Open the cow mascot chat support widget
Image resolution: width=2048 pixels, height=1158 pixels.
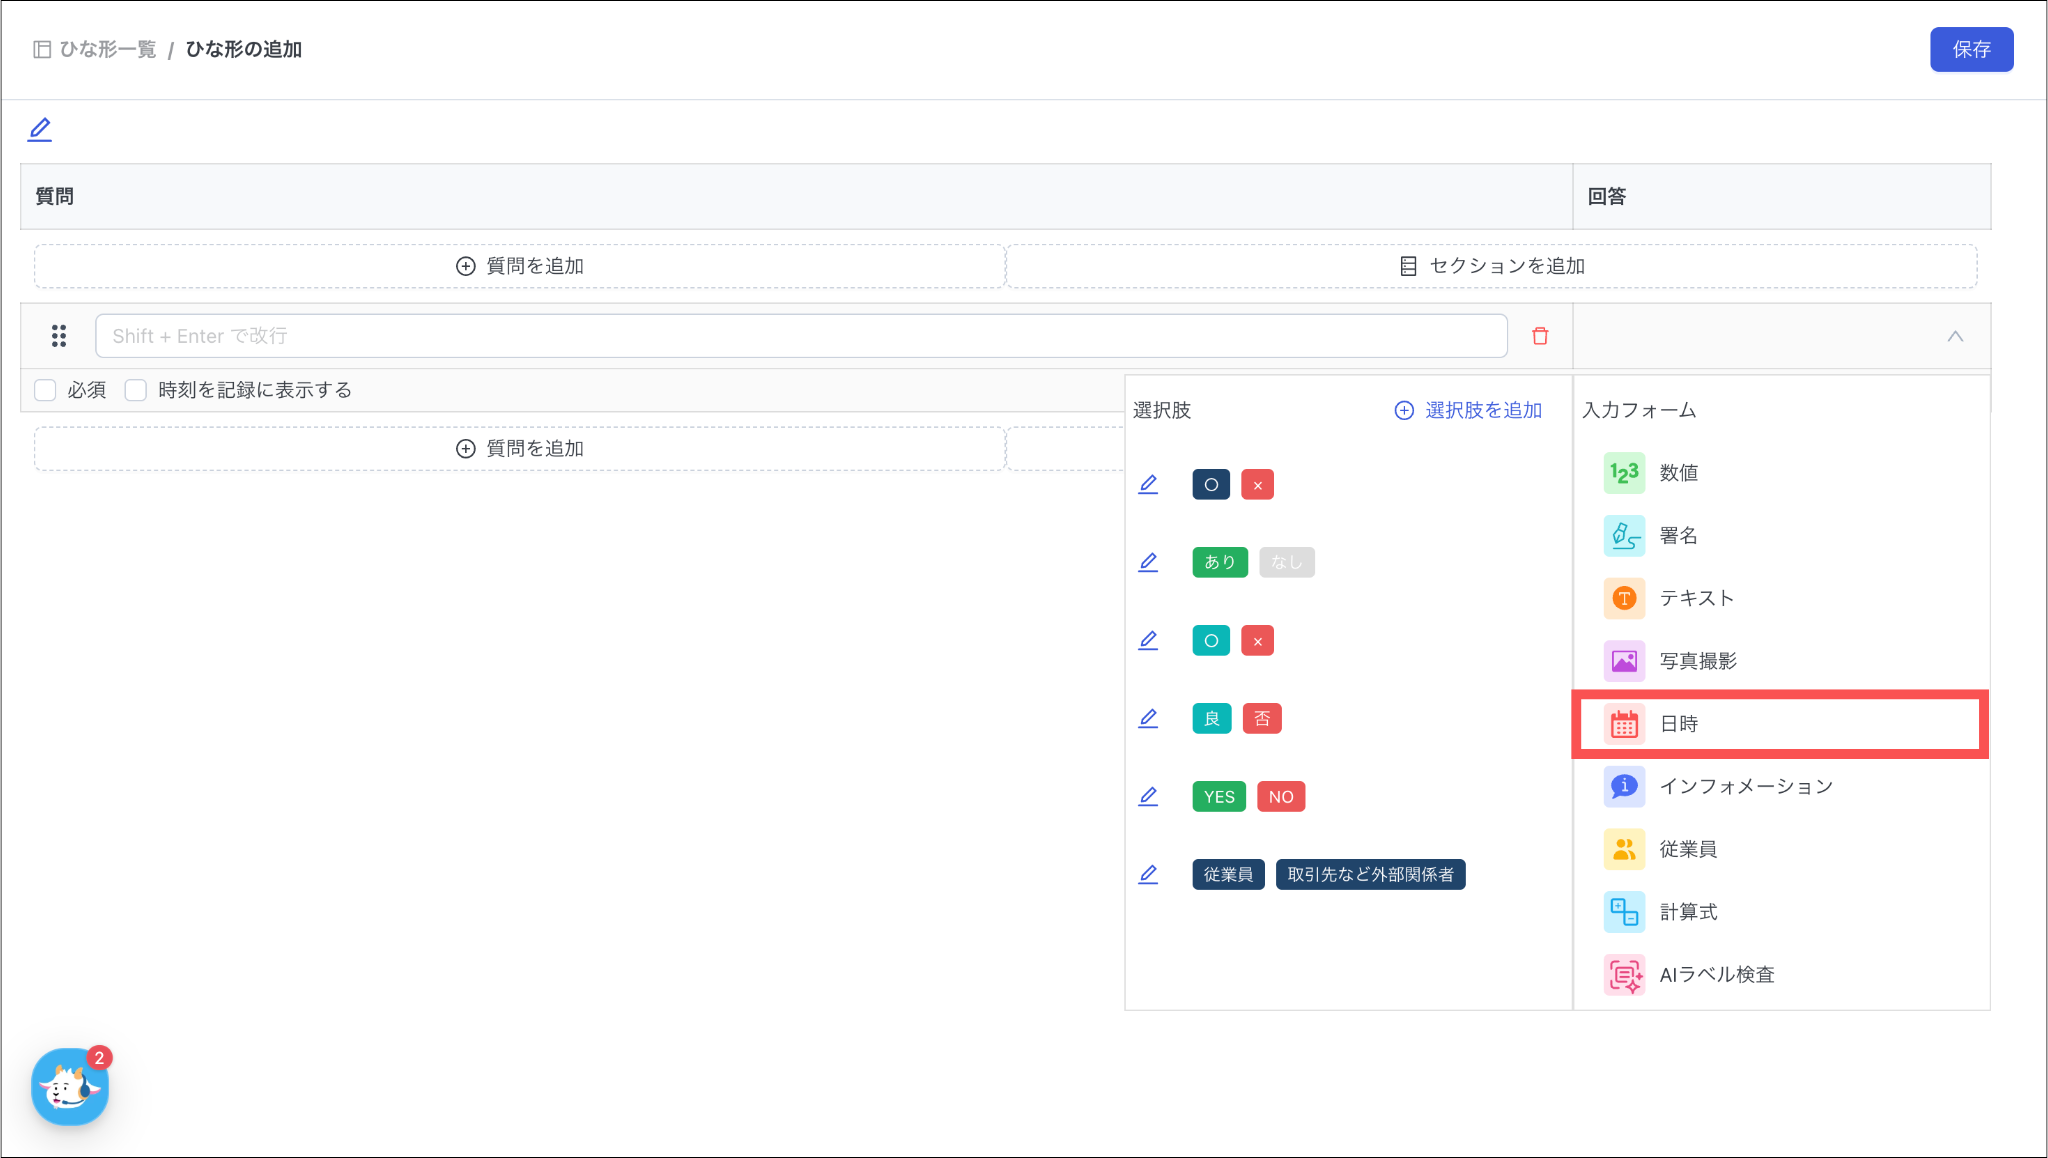pyautogui.click(x=69, y=1087)
